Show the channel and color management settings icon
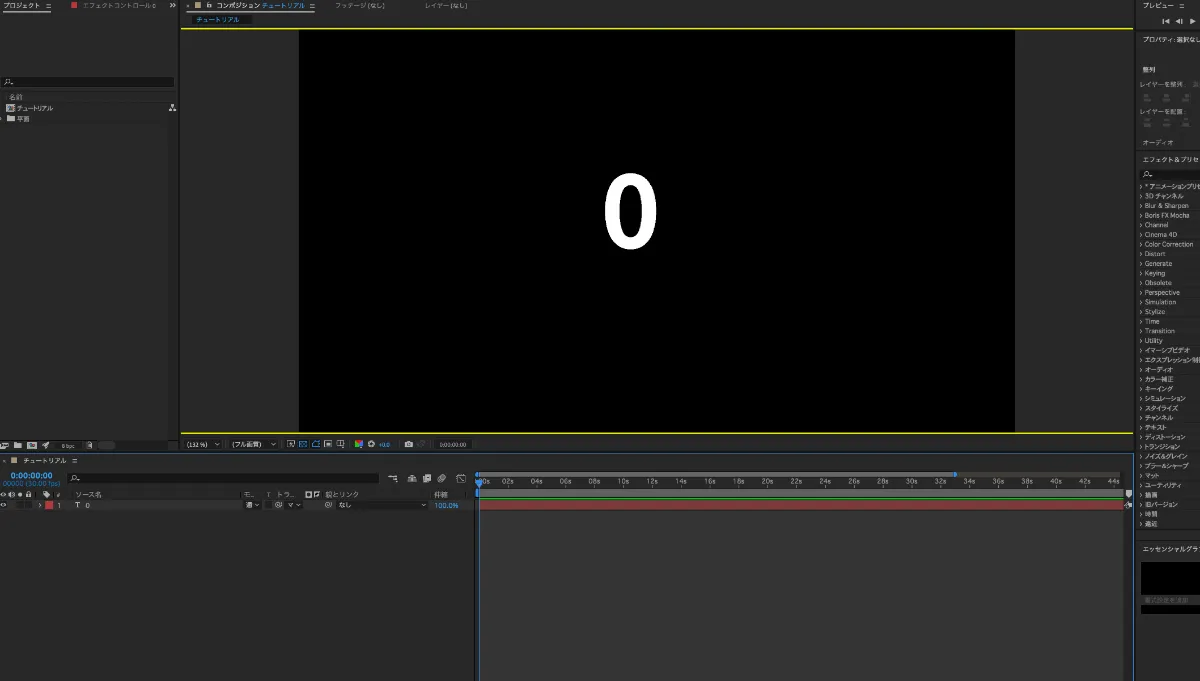The image size is (1200, 681). point(359,444)
